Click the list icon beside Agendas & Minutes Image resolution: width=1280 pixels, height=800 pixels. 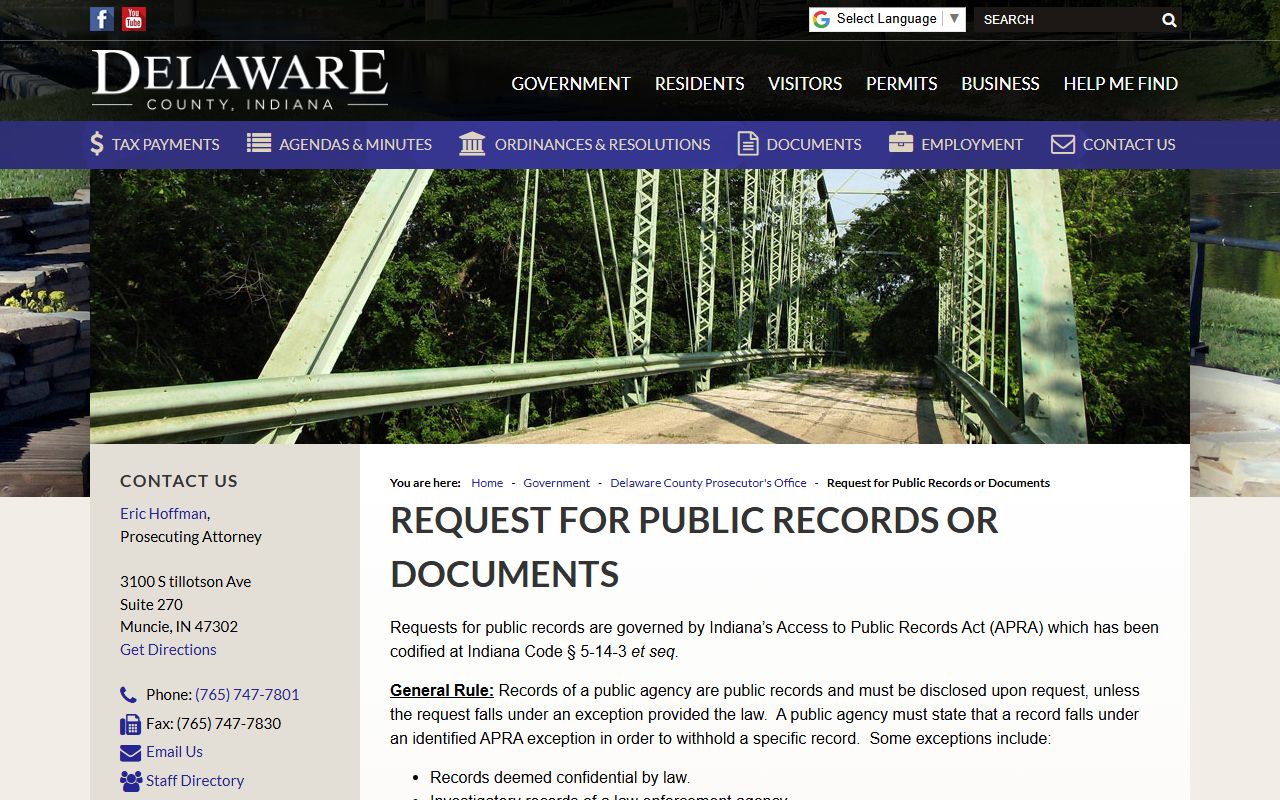(x=259, y=143)
